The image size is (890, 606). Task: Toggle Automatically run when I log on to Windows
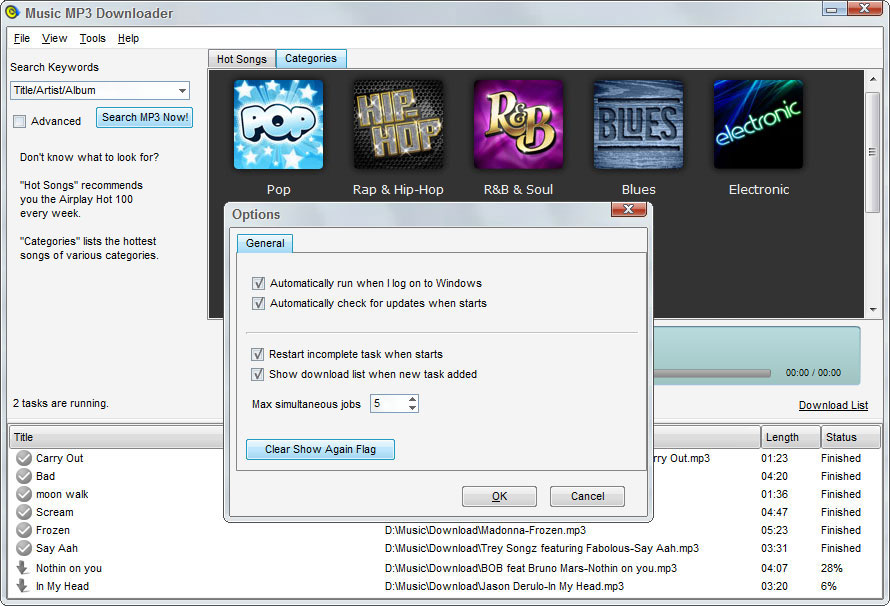pyautogui.click(x=258, y=283)
